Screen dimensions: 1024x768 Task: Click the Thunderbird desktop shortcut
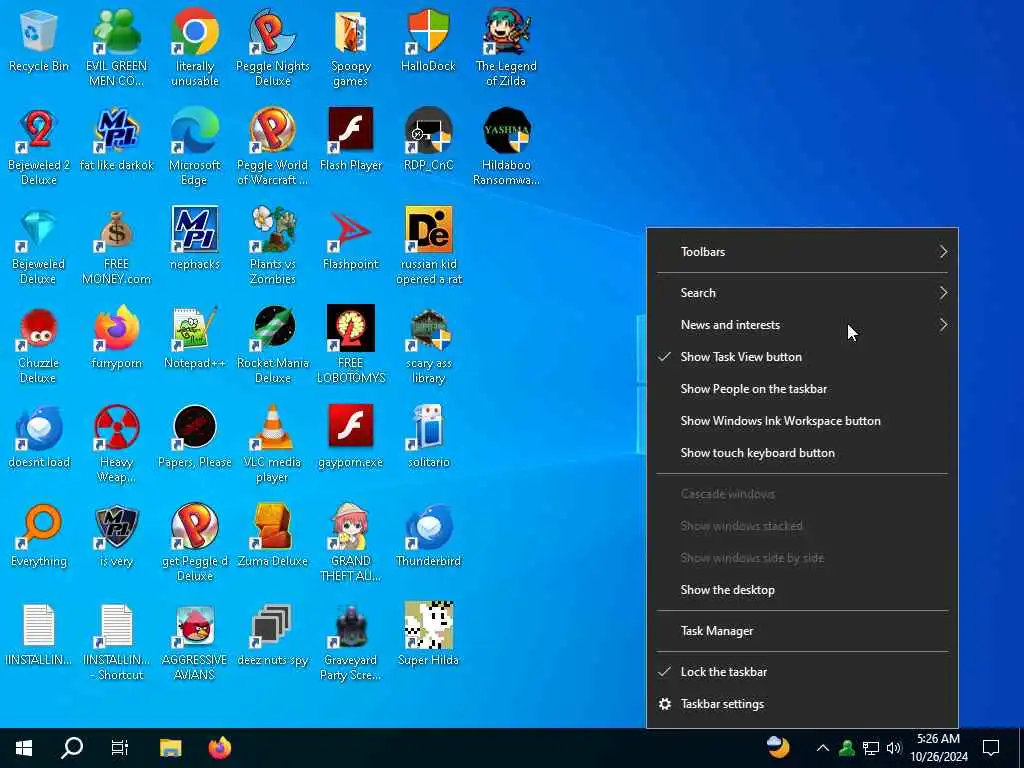click(428, 527)
